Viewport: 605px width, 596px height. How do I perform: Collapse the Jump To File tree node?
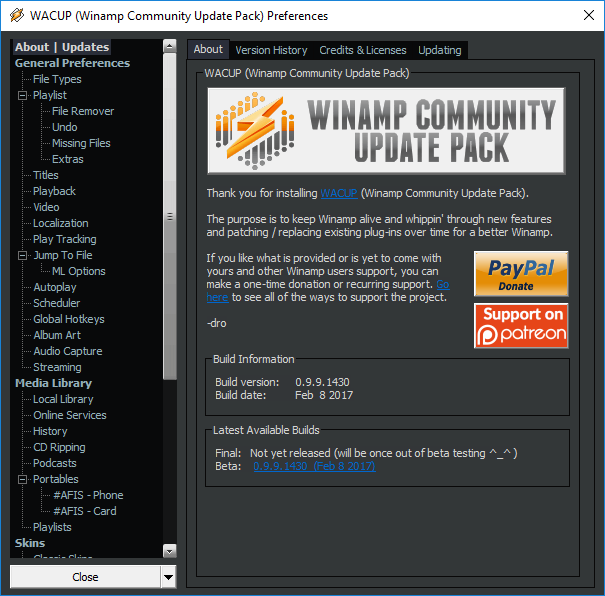point(22,255)
